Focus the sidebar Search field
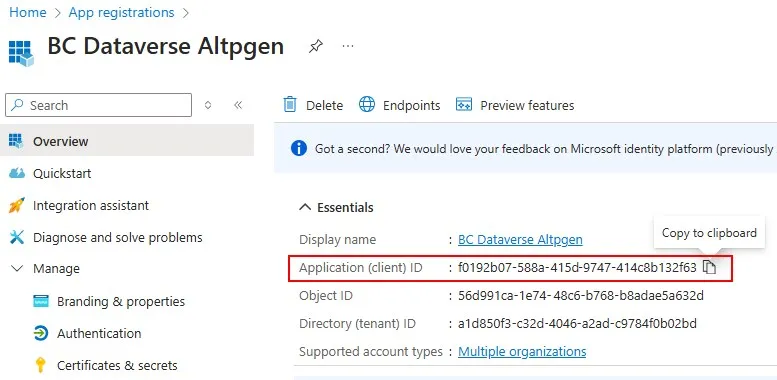This screenshot has width=777, height=380. pos(98,105)
